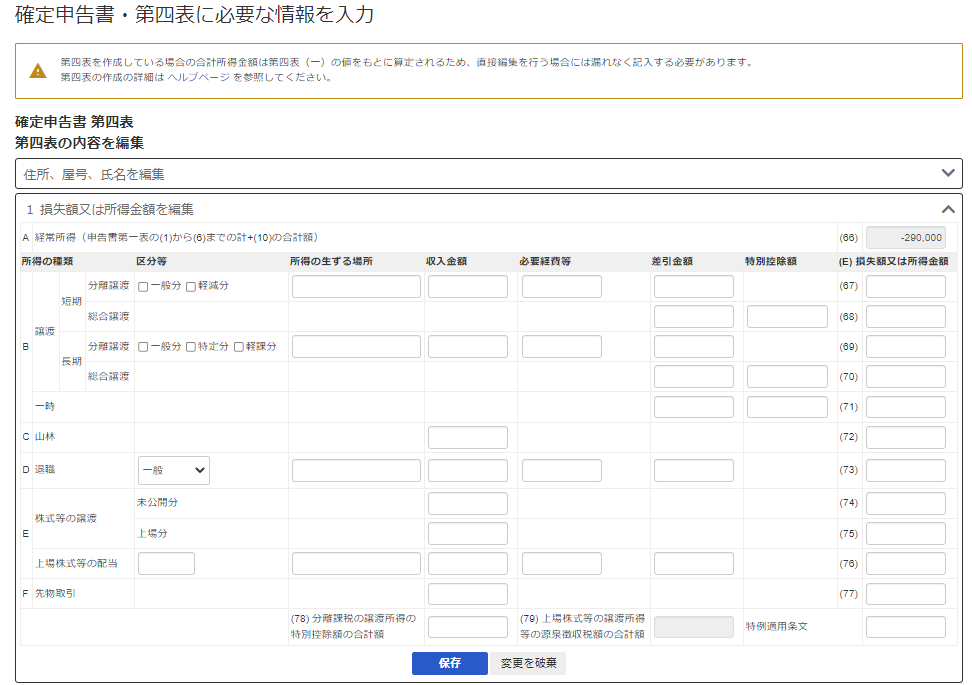The height and width of the screenshot is (685, 972).
Task: Focus the short-term 総合譲渡 差引金額 field
Action: coord(694,316)
